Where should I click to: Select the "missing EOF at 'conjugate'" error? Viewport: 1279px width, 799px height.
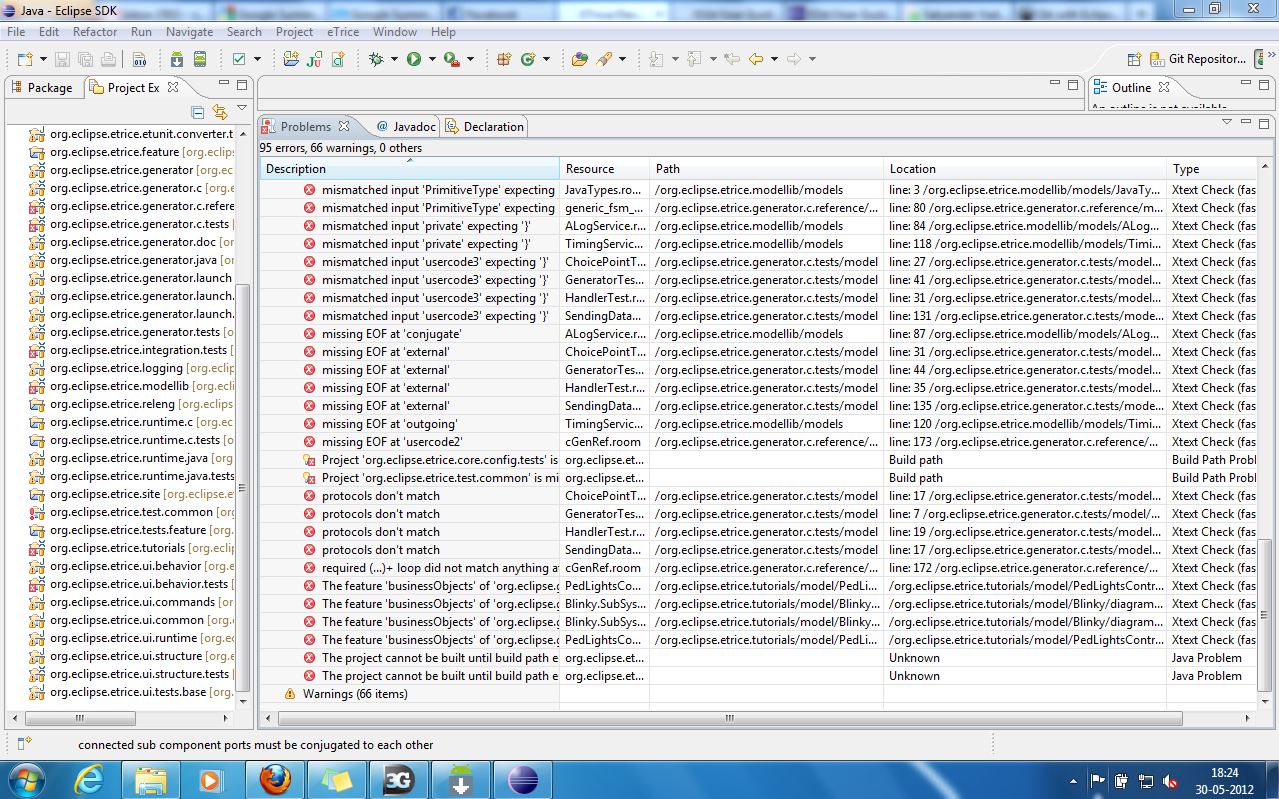point(391,334)
